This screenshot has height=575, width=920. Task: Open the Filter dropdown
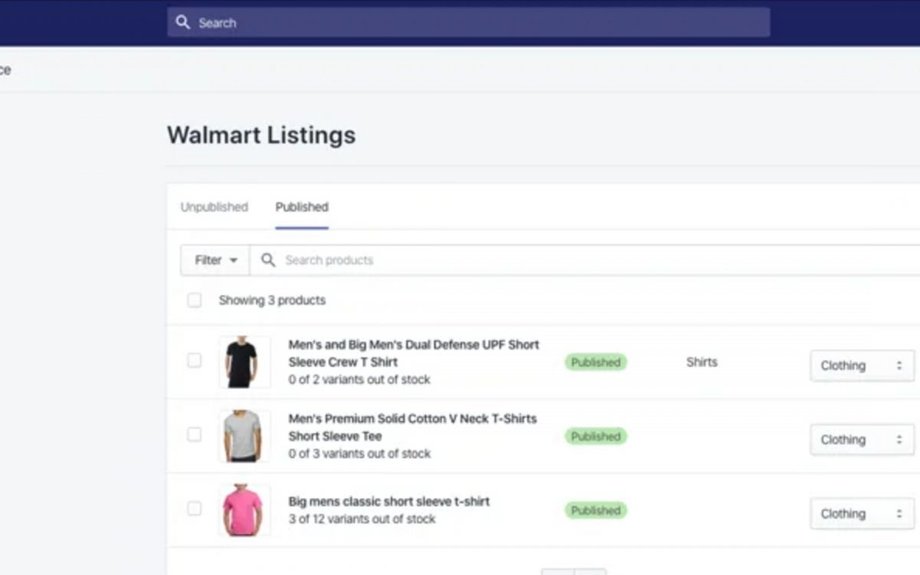click(215, 260)
